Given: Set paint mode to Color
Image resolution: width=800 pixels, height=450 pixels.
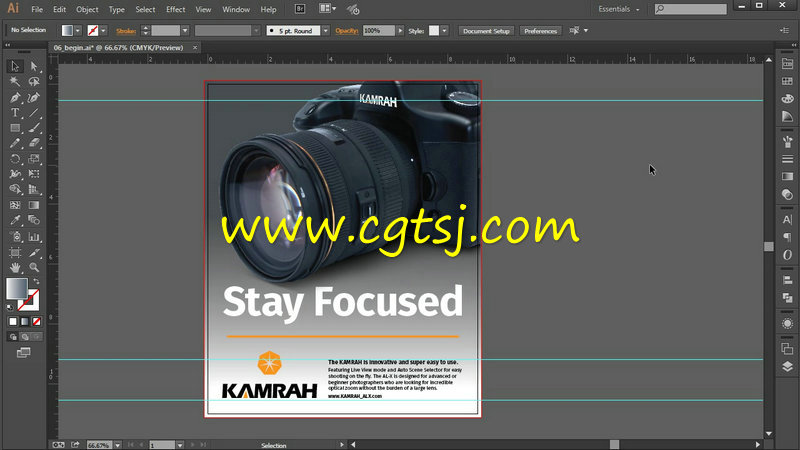Looking at the screenshot, I should (13, 321).
